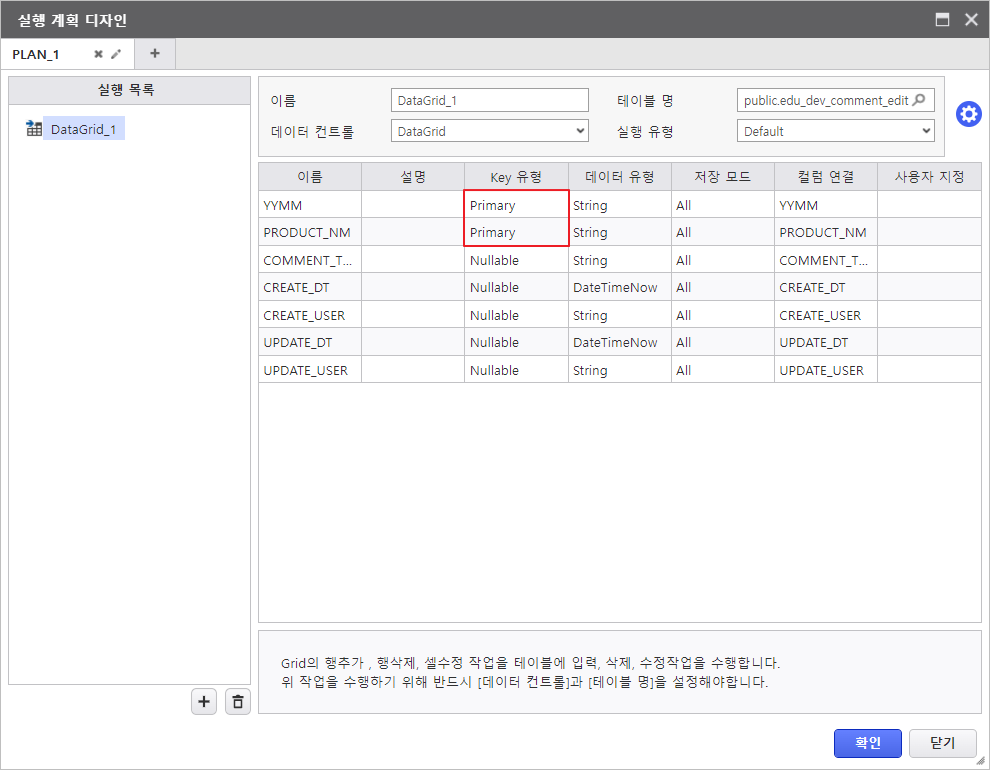Click the 실행 목록 panel header
990x770 pixels.
point(129,90)
